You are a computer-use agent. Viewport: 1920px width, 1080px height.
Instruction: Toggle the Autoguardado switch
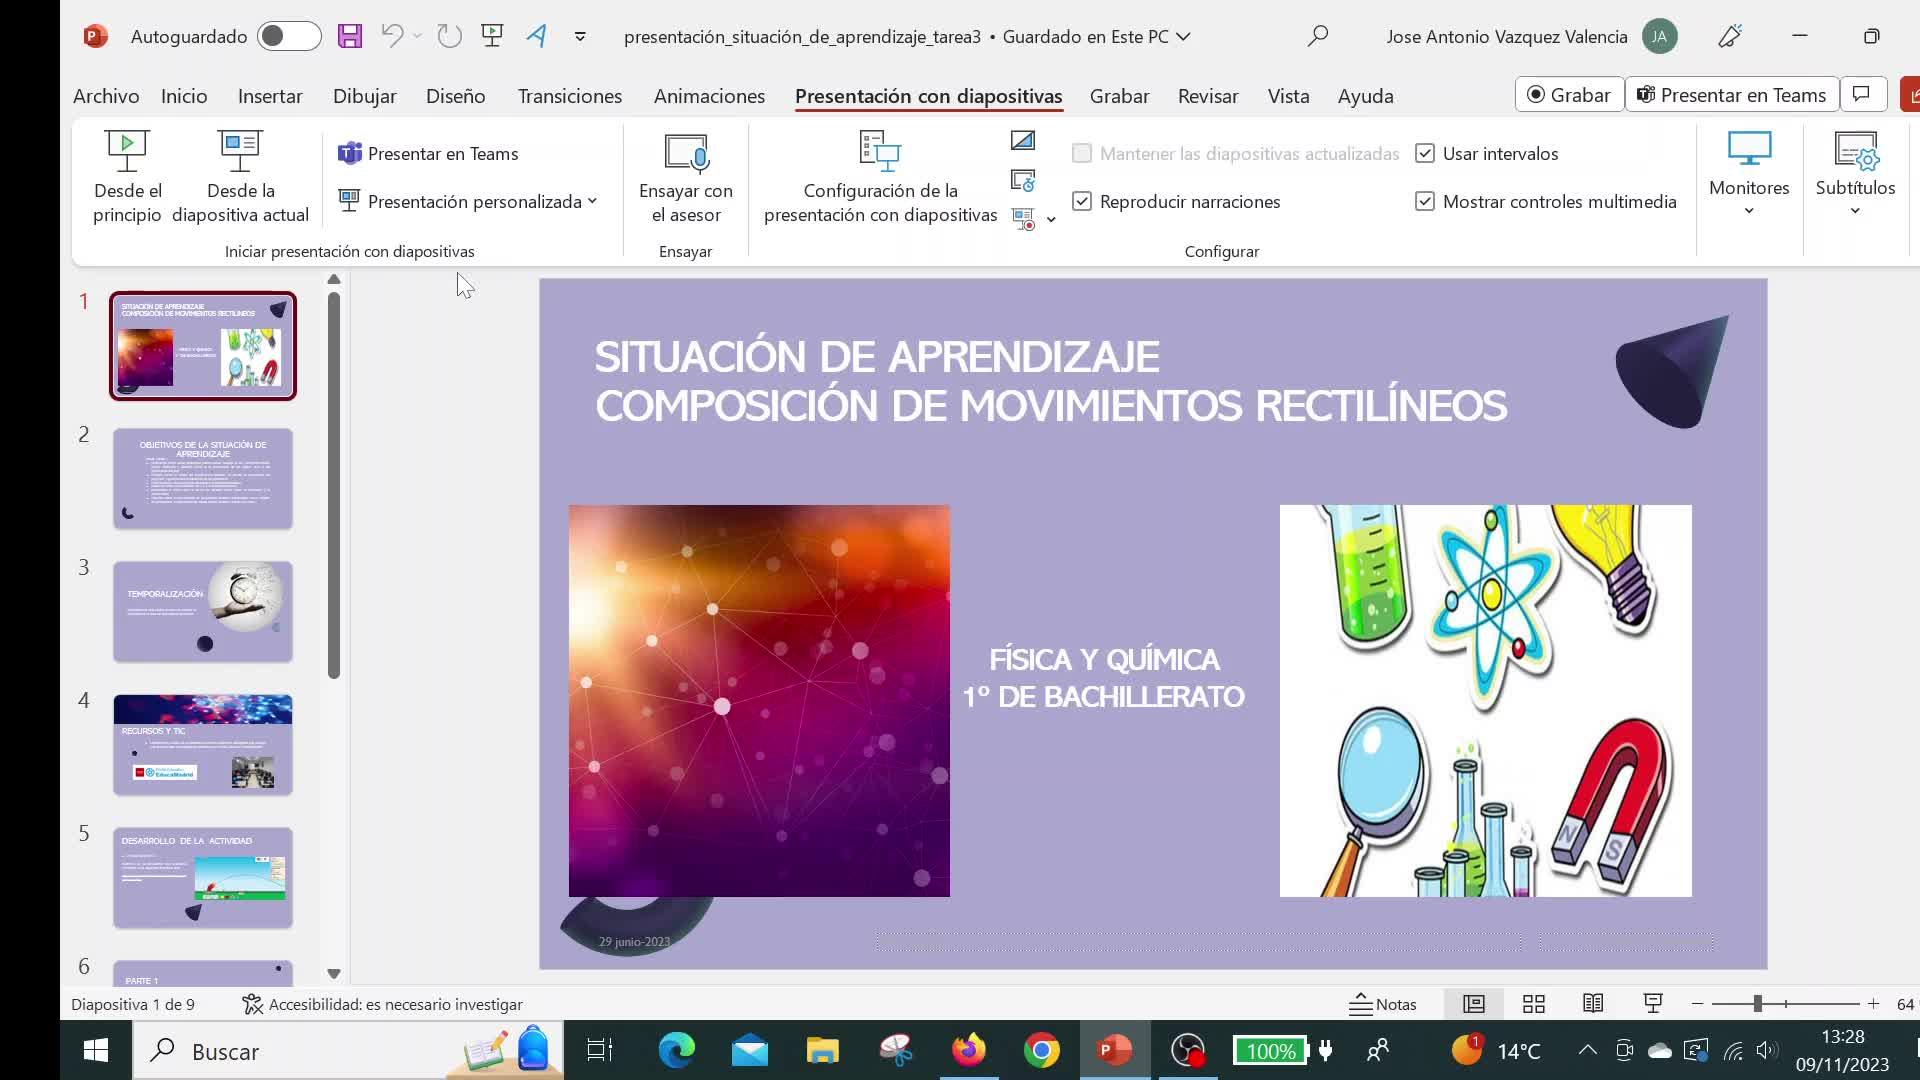[x=288, y=37]
